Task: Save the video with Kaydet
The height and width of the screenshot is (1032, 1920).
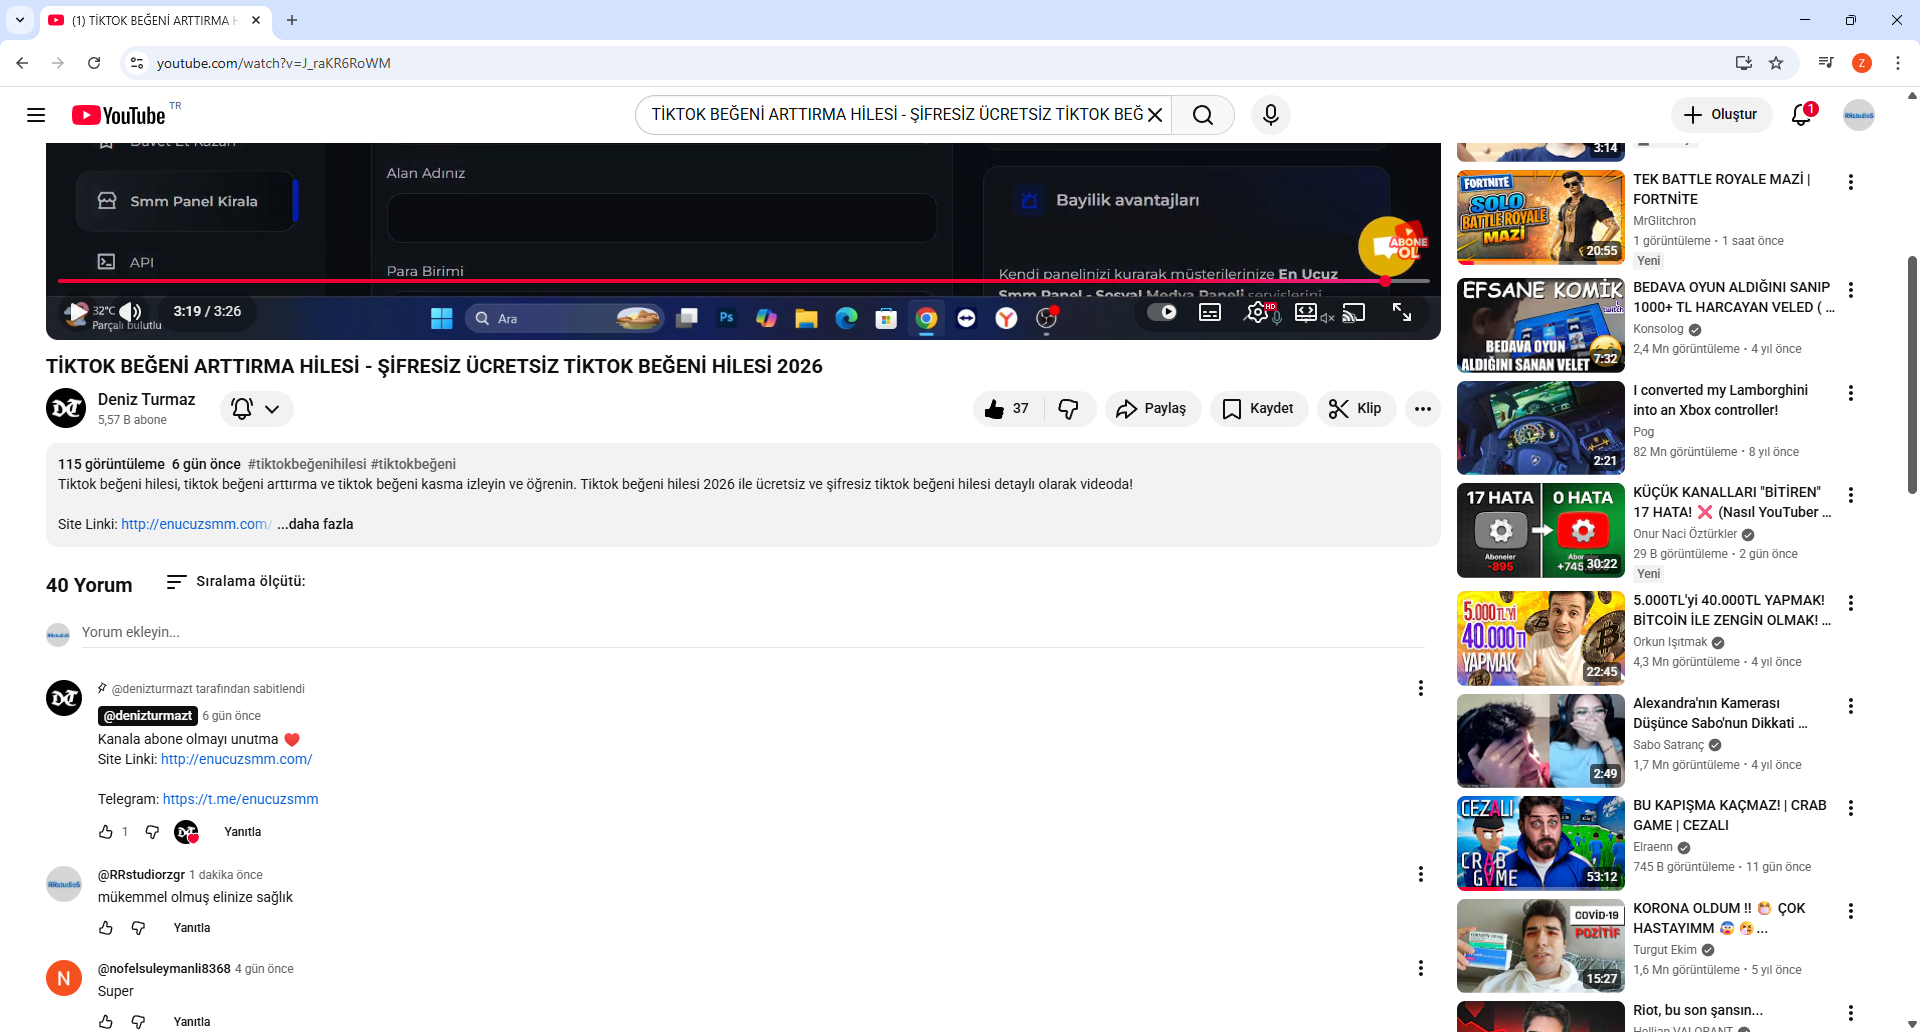Action: (1258, 408)
